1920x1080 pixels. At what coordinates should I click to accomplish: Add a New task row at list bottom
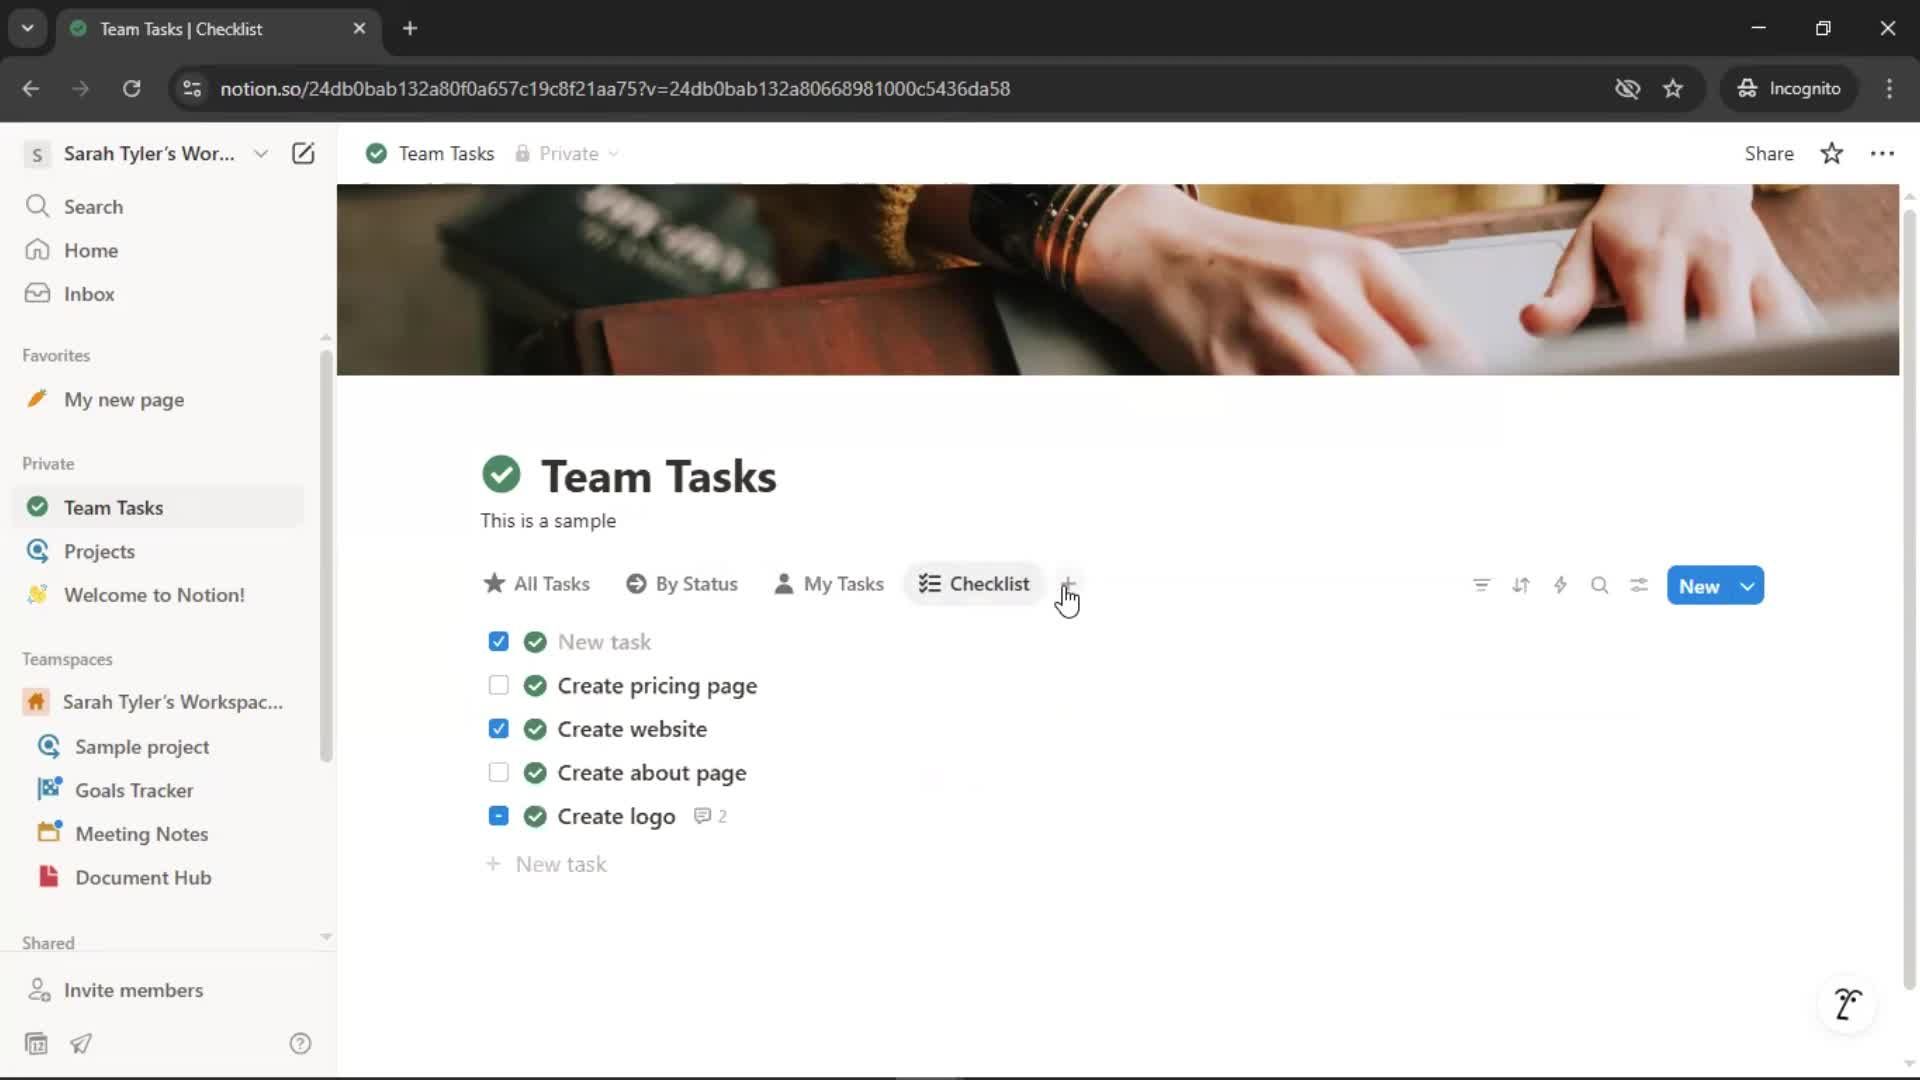(546, 864)
